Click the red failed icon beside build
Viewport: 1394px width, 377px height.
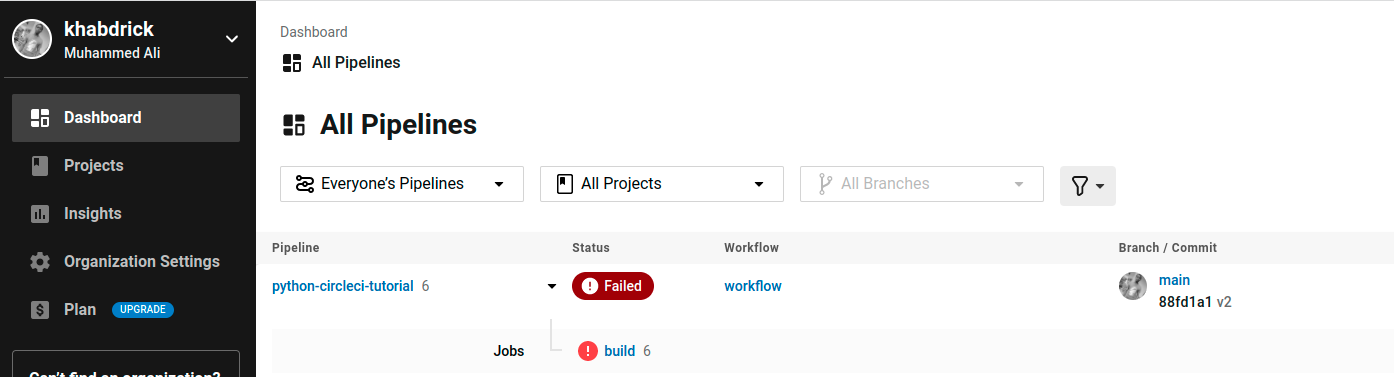coord(588,351)
